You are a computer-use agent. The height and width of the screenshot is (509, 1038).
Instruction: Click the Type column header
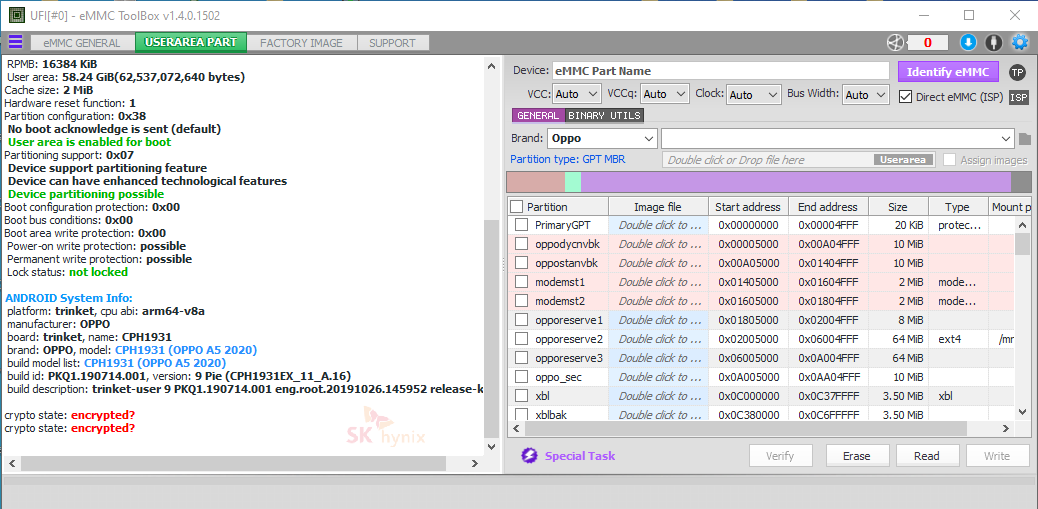coord(957,207)
